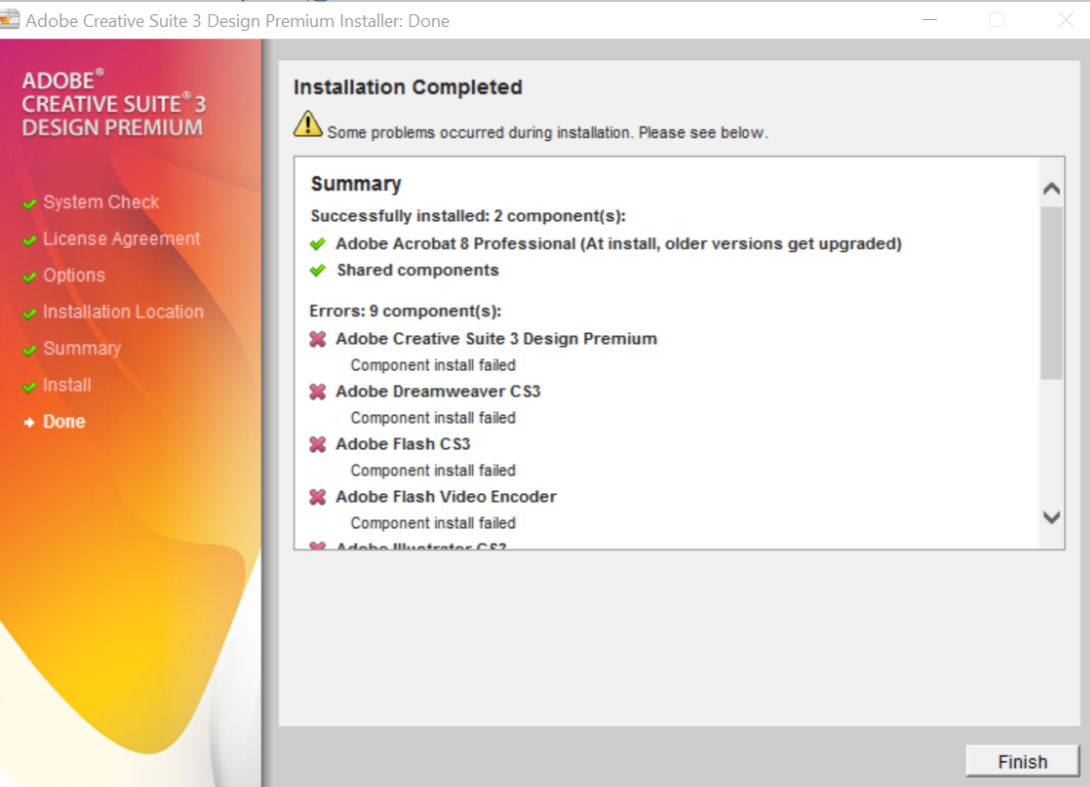Click the Options step checkmark
1090x787 pixels.
(x=29, y=278)
